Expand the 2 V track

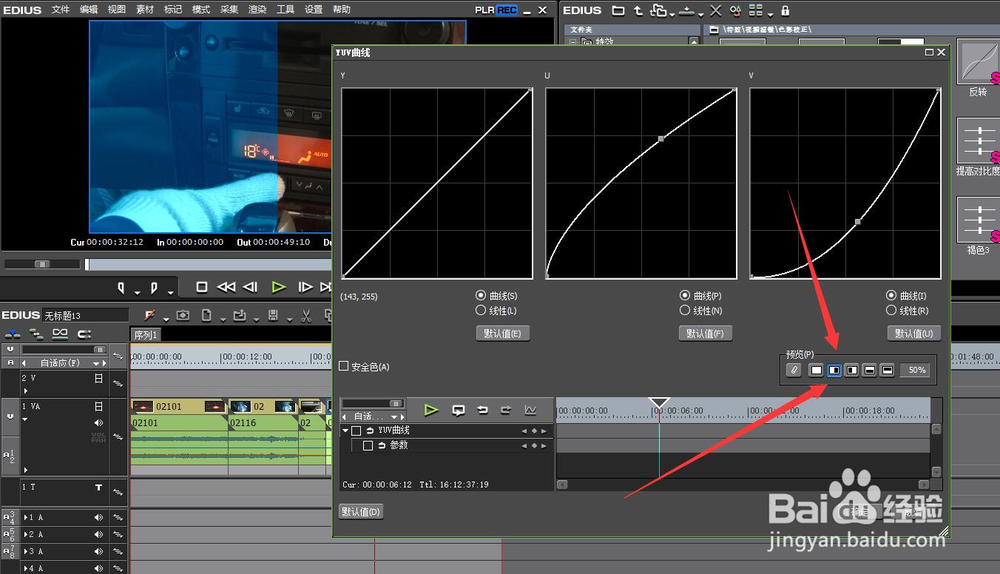(25, 390)
